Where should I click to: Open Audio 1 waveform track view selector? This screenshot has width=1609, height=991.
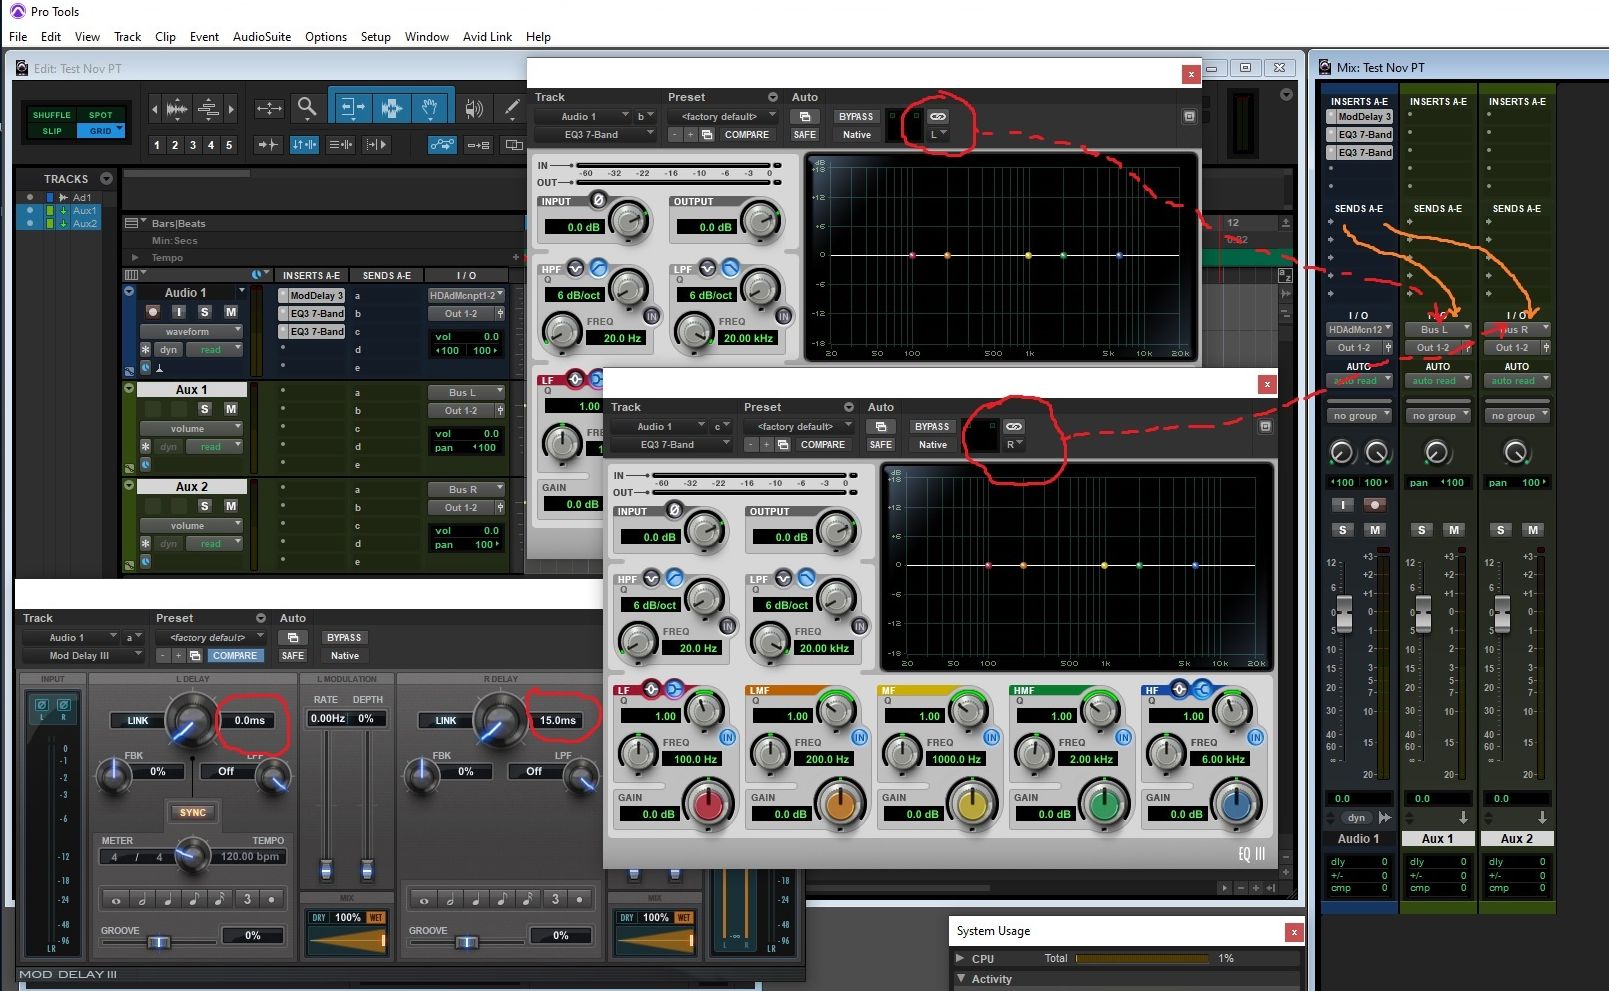191,331
